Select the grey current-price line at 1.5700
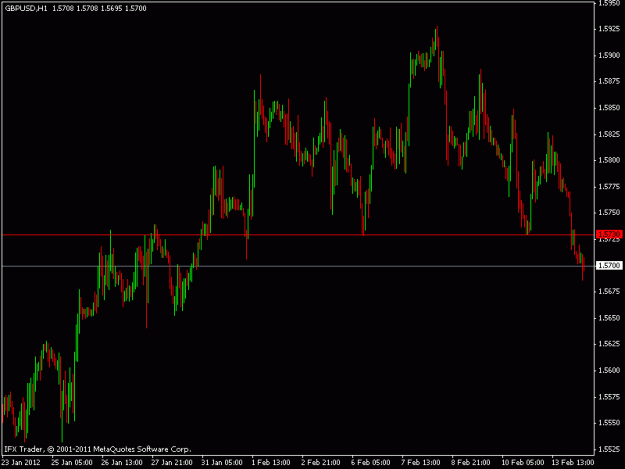Image resolution: width=625 pixels, height=469 pixels. [298, 266]
